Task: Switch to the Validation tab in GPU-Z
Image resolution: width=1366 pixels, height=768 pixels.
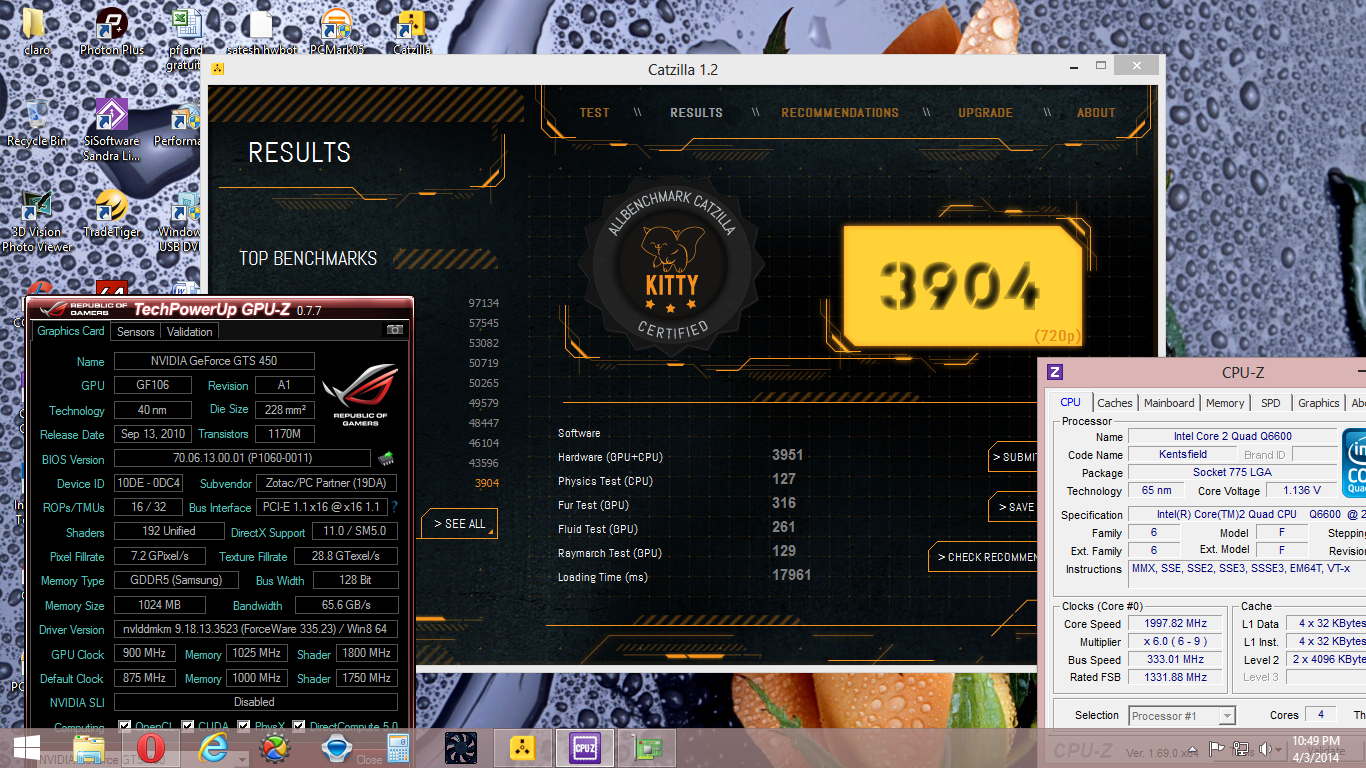Action: pos(189,331)
